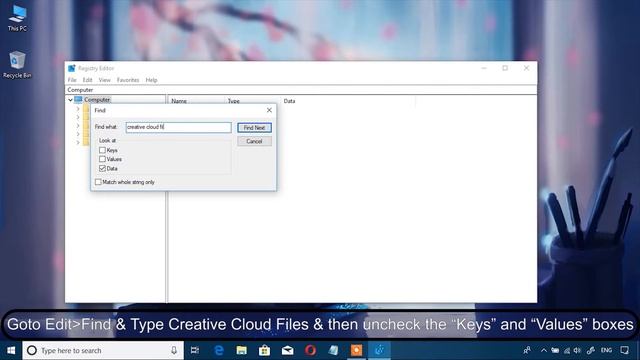
Task: Open the People icon in system tray
Action: point(527,350)
